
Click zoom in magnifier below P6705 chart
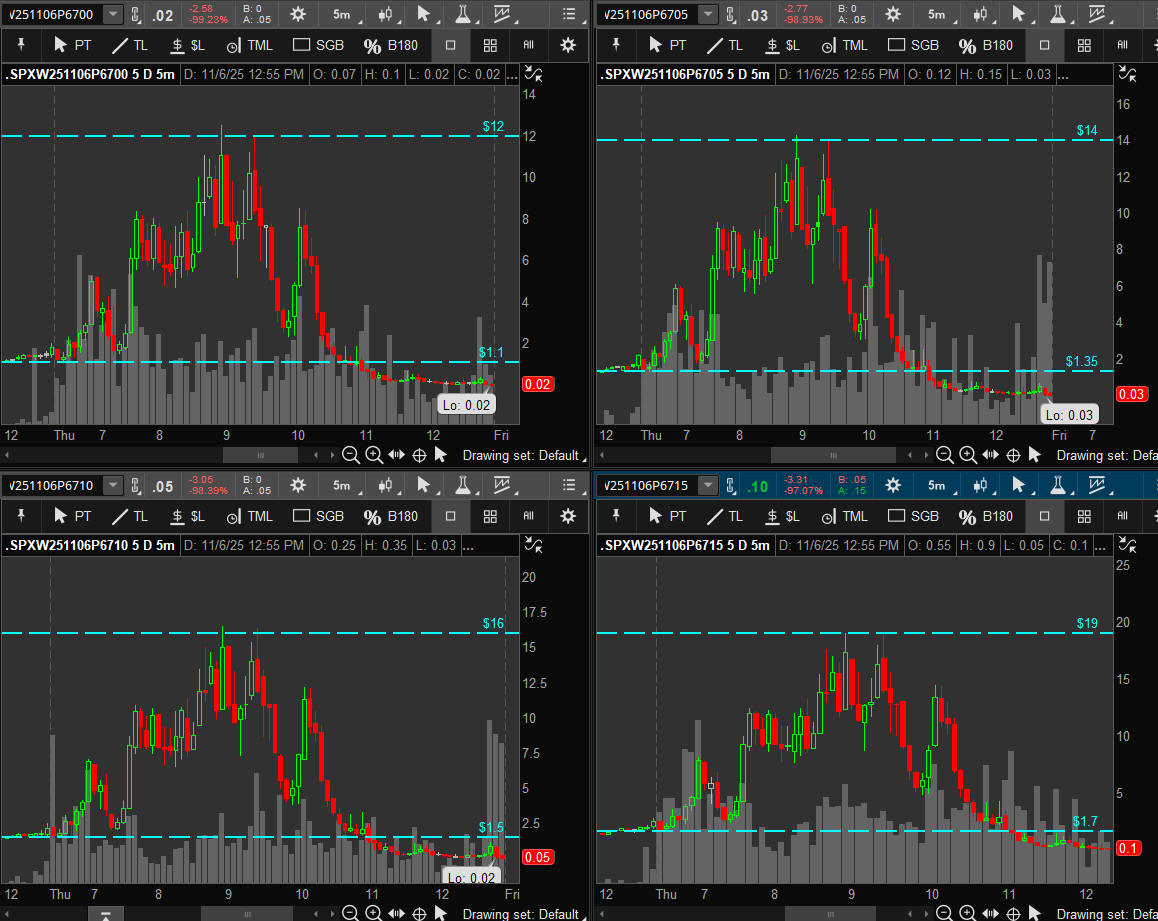(967, 455)
